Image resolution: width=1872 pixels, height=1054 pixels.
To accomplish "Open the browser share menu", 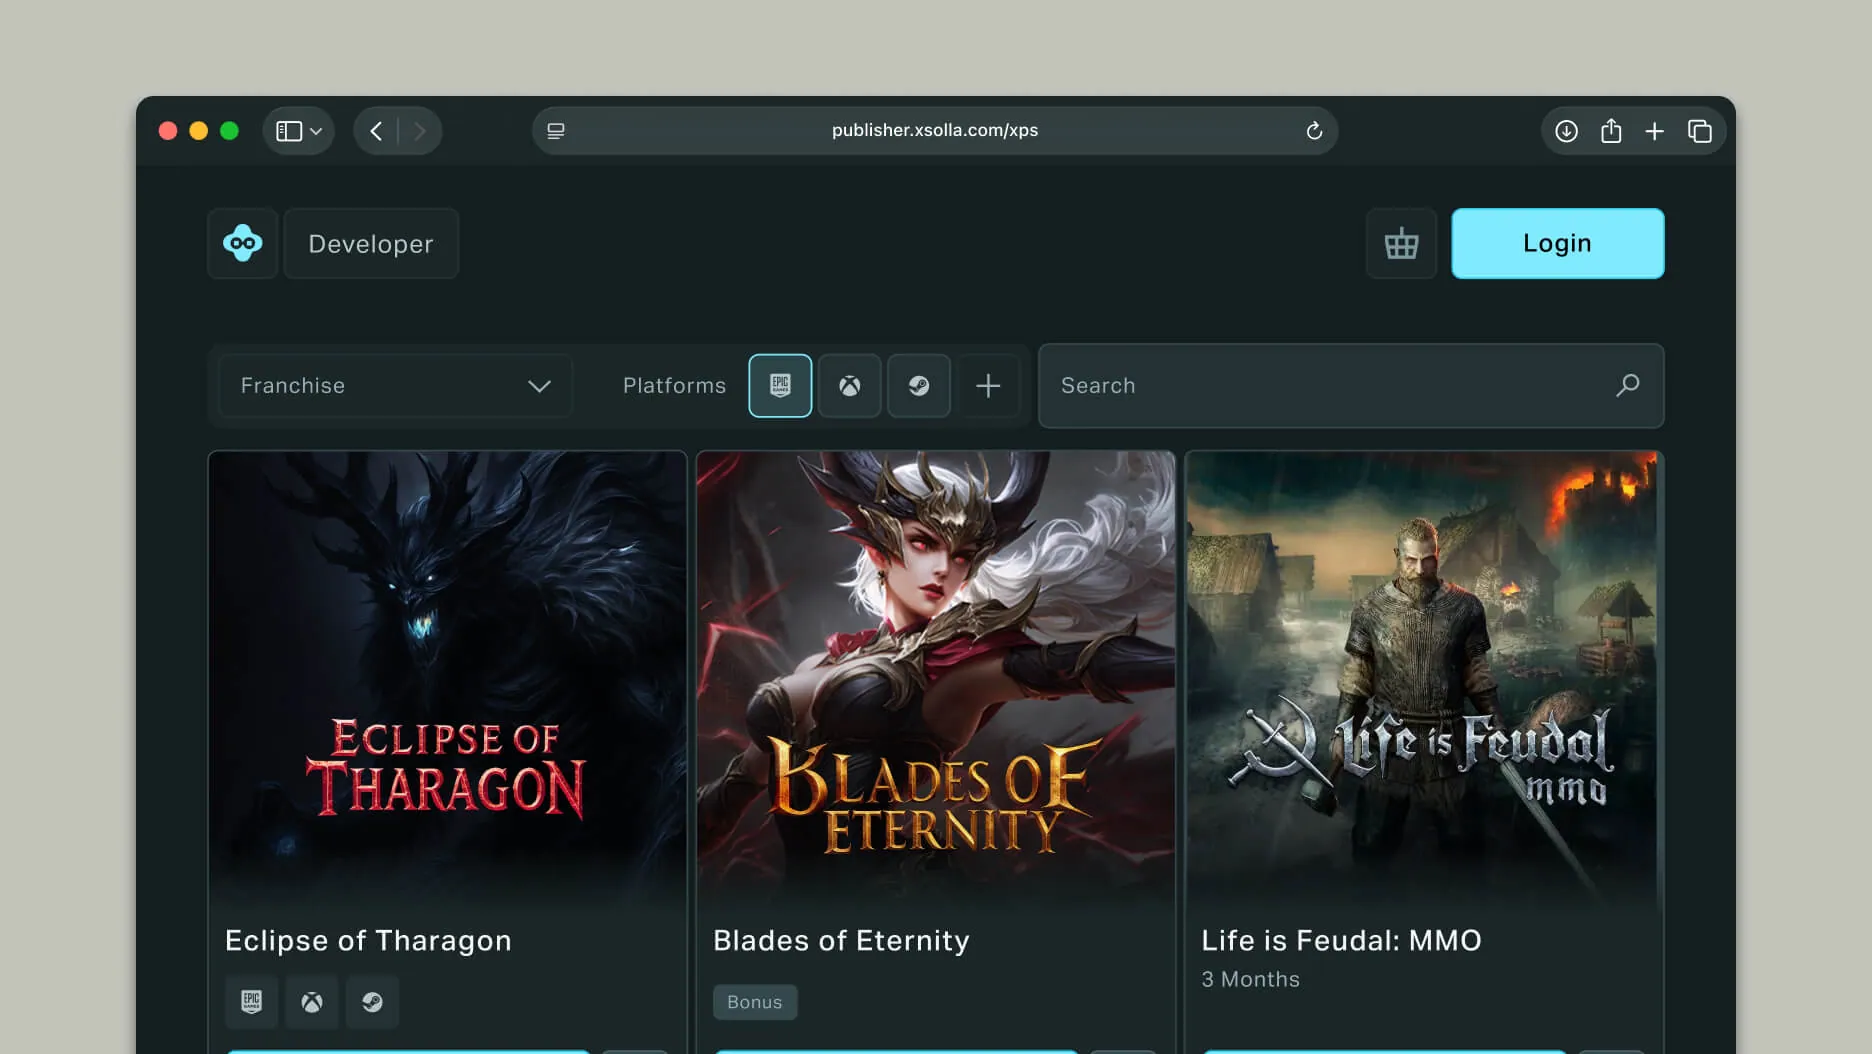I will pos(1611,131).
